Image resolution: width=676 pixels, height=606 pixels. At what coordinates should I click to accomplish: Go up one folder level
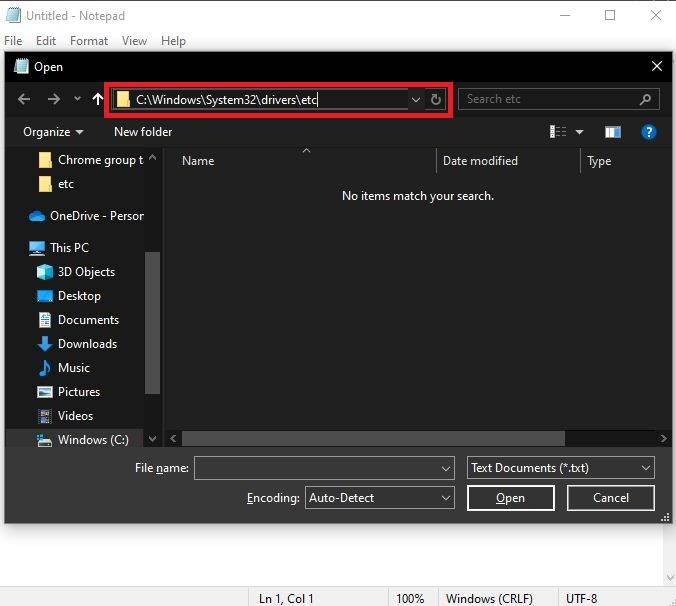[98, 100]
